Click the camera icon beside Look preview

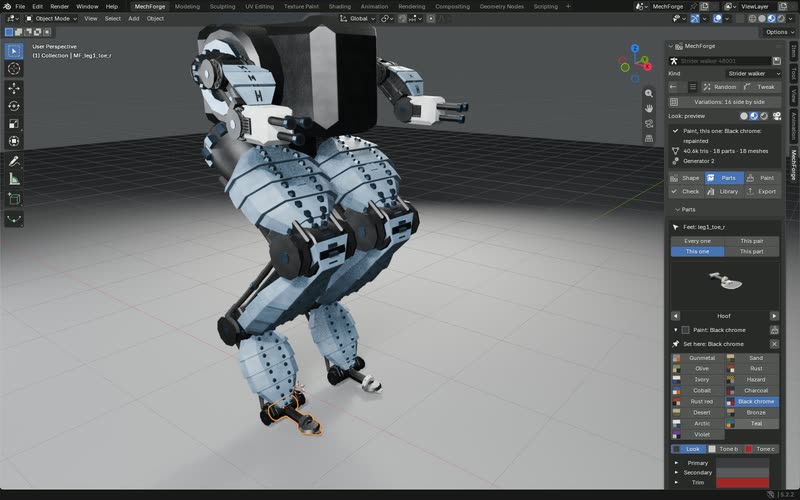click(x=777, y=116)
